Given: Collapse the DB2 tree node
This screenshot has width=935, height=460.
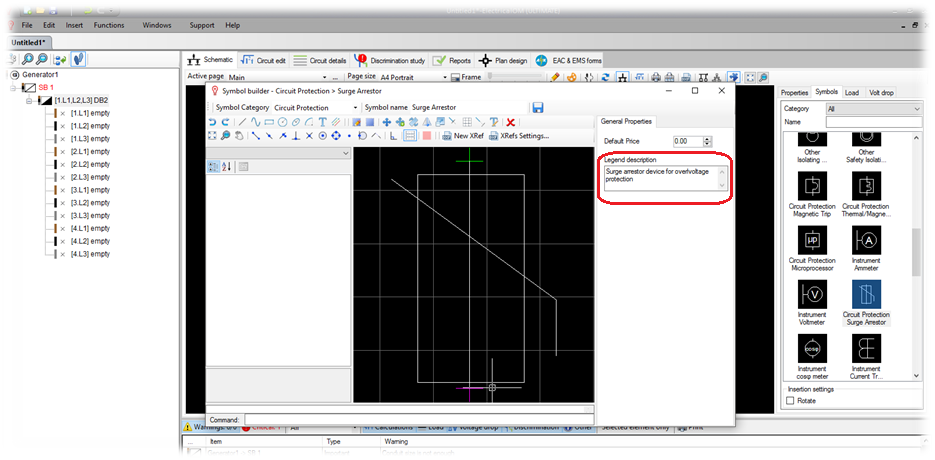Looking at the screenshot, I should tap(29, 100).
